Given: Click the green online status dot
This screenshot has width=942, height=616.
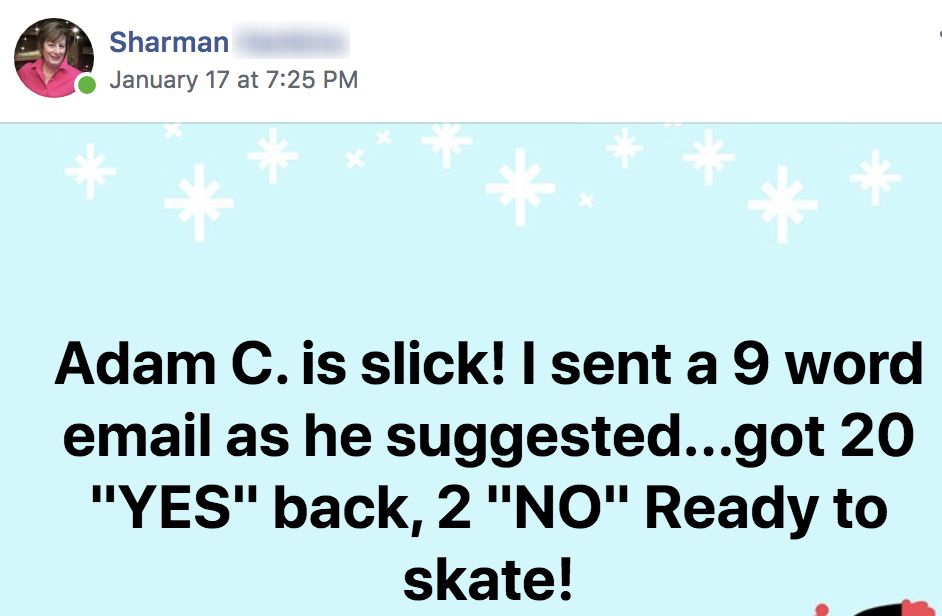Looking at the screenshot, I should pyautogui.click(x=87, y=85).
